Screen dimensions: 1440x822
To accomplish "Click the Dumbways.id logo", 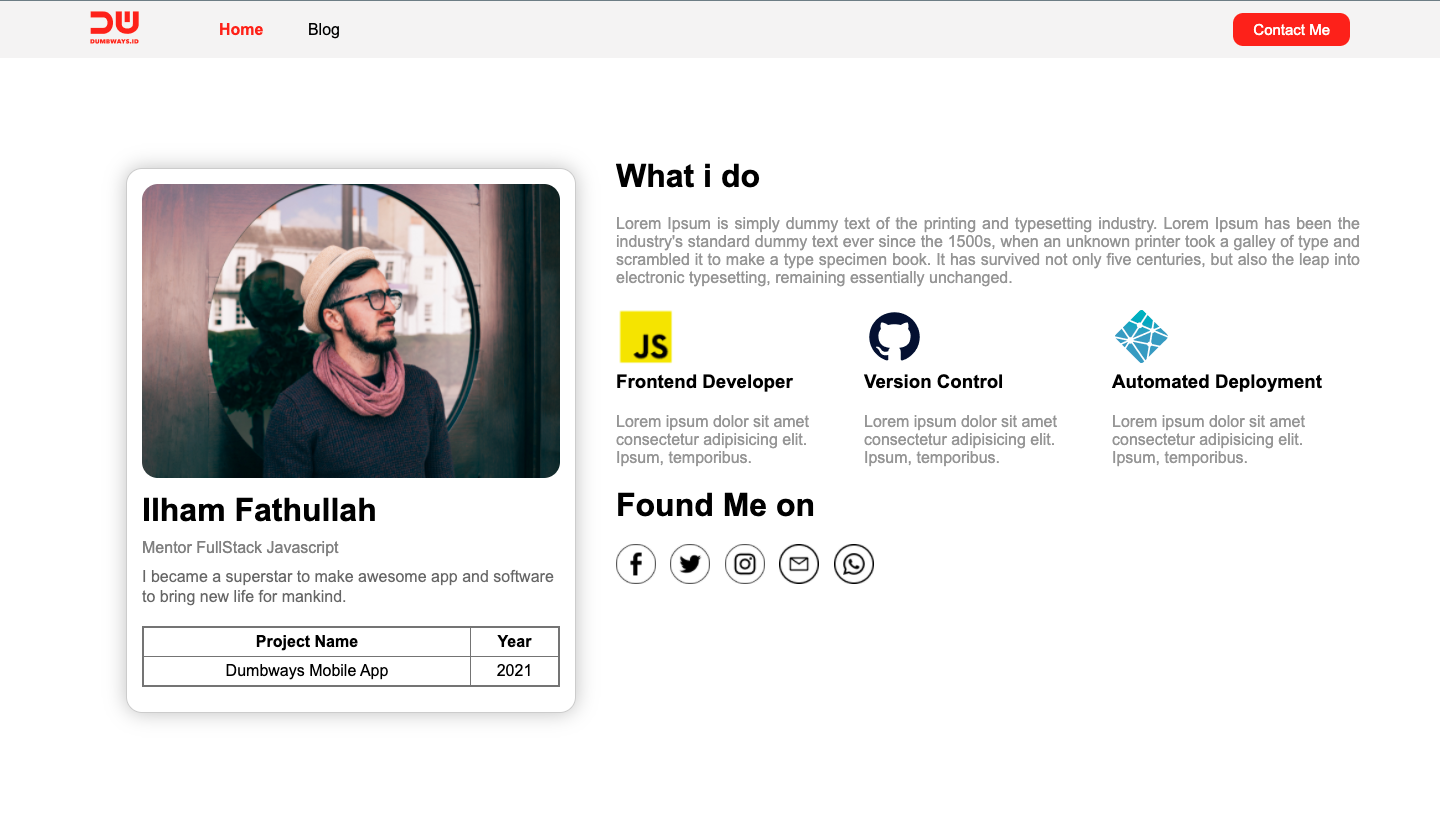I will click(x=114, y=28).
